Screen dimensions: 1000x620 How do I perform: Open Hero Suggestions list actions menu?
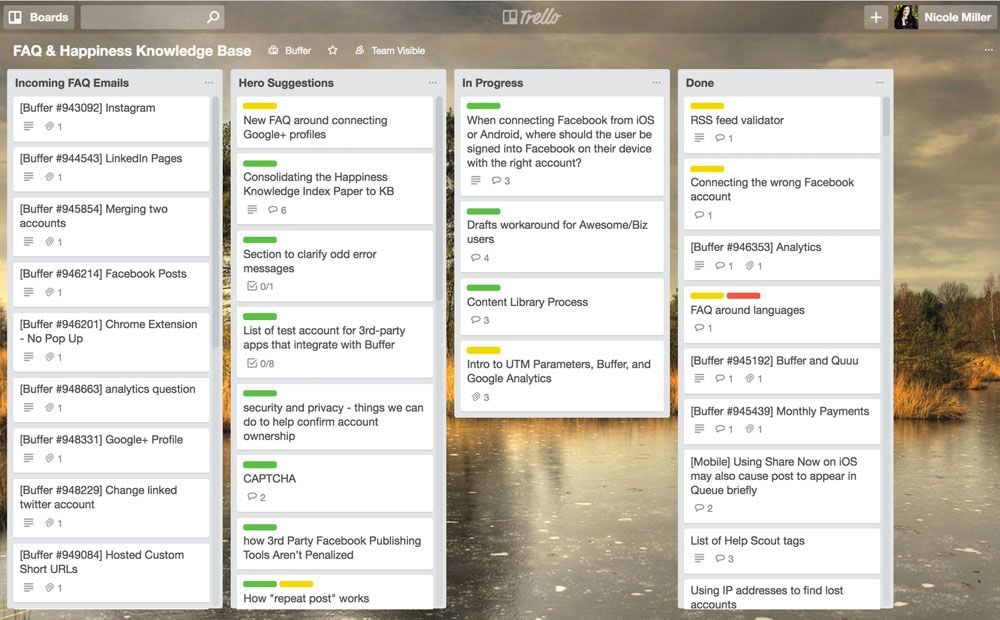433,83
